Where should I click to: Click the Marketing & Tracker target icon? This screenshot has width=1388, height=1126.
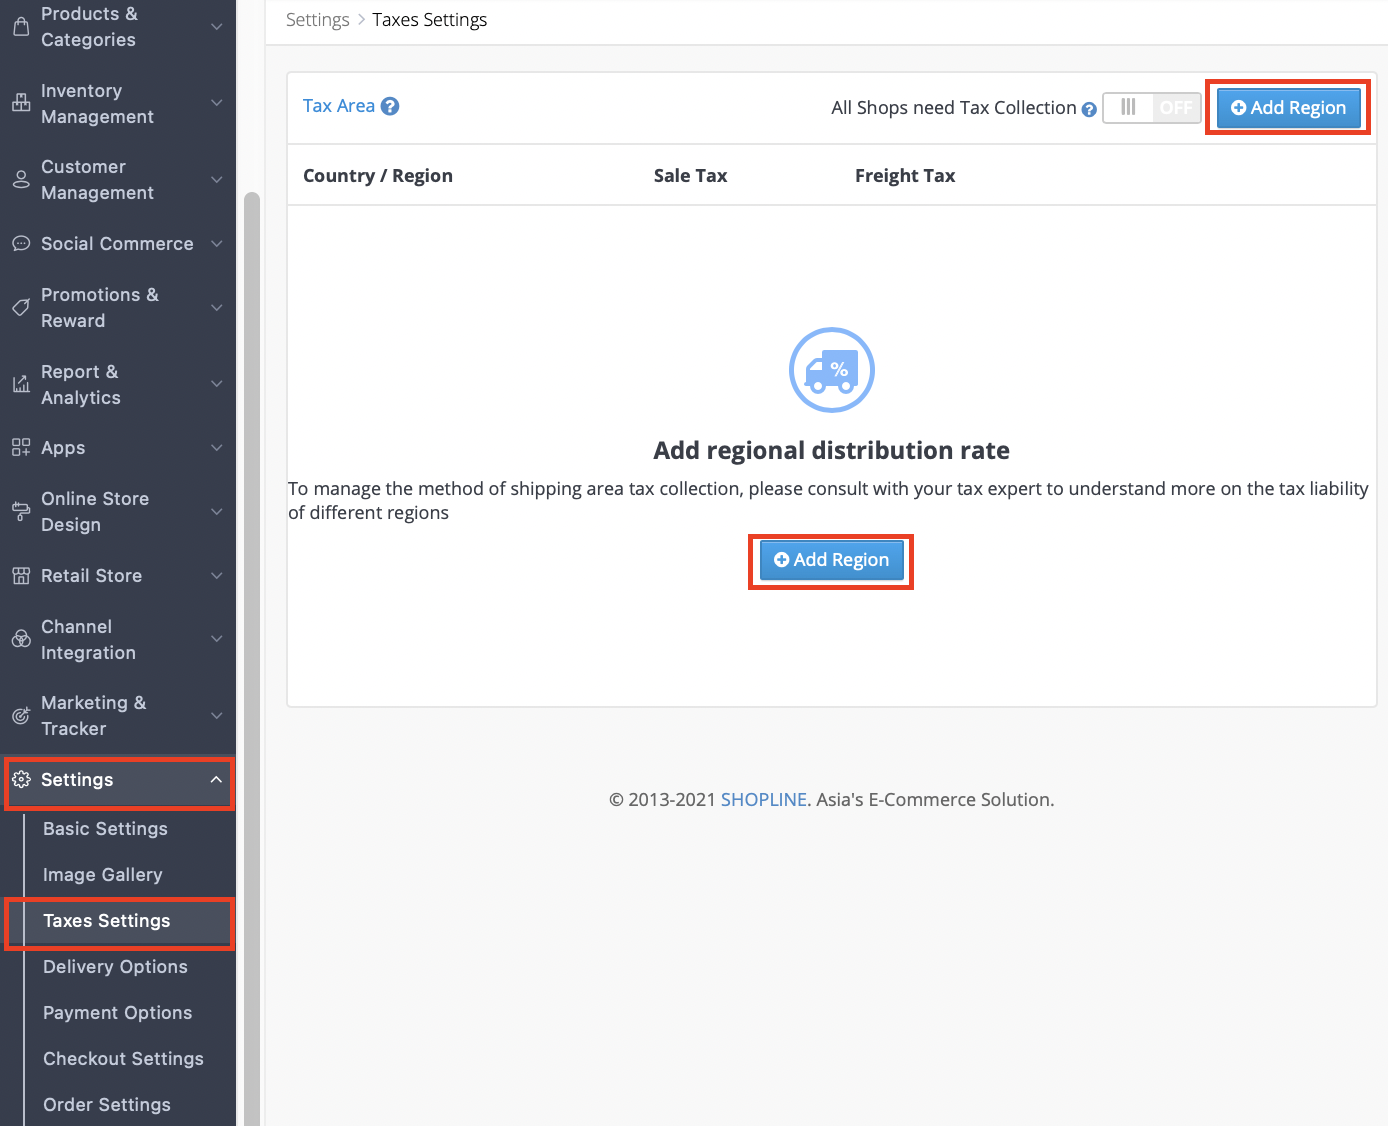(21, 716)
